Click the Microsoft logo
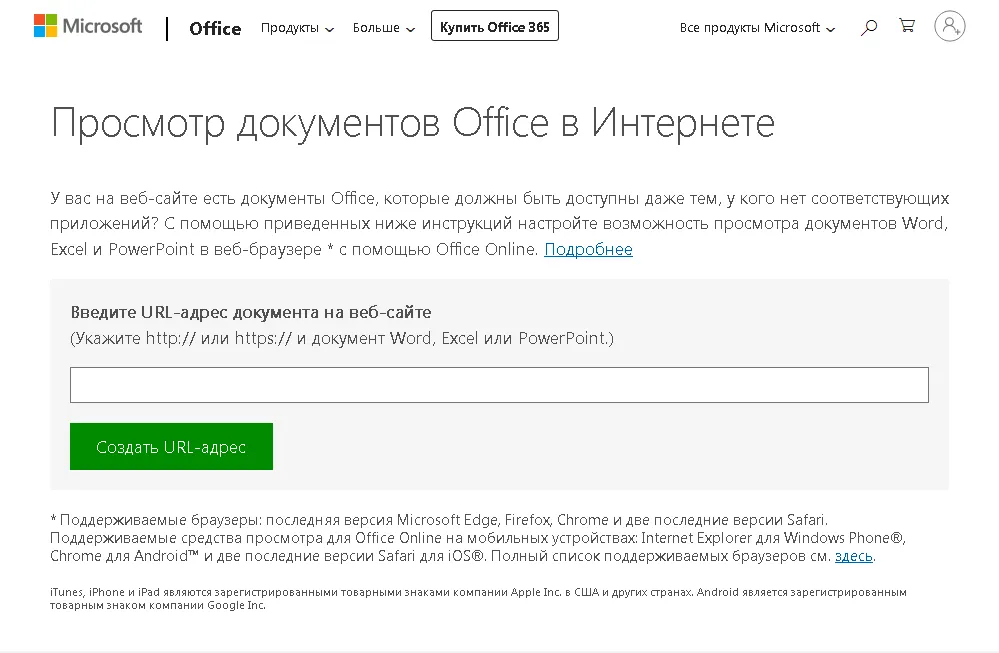The height and width of the screenshot is (653, 999). (x=88, y=26)
